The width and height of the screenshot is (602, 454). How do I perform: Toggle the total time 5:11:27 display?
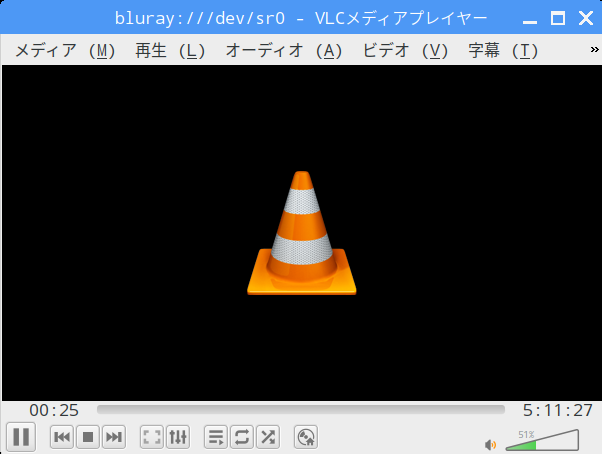pos(557,410)
